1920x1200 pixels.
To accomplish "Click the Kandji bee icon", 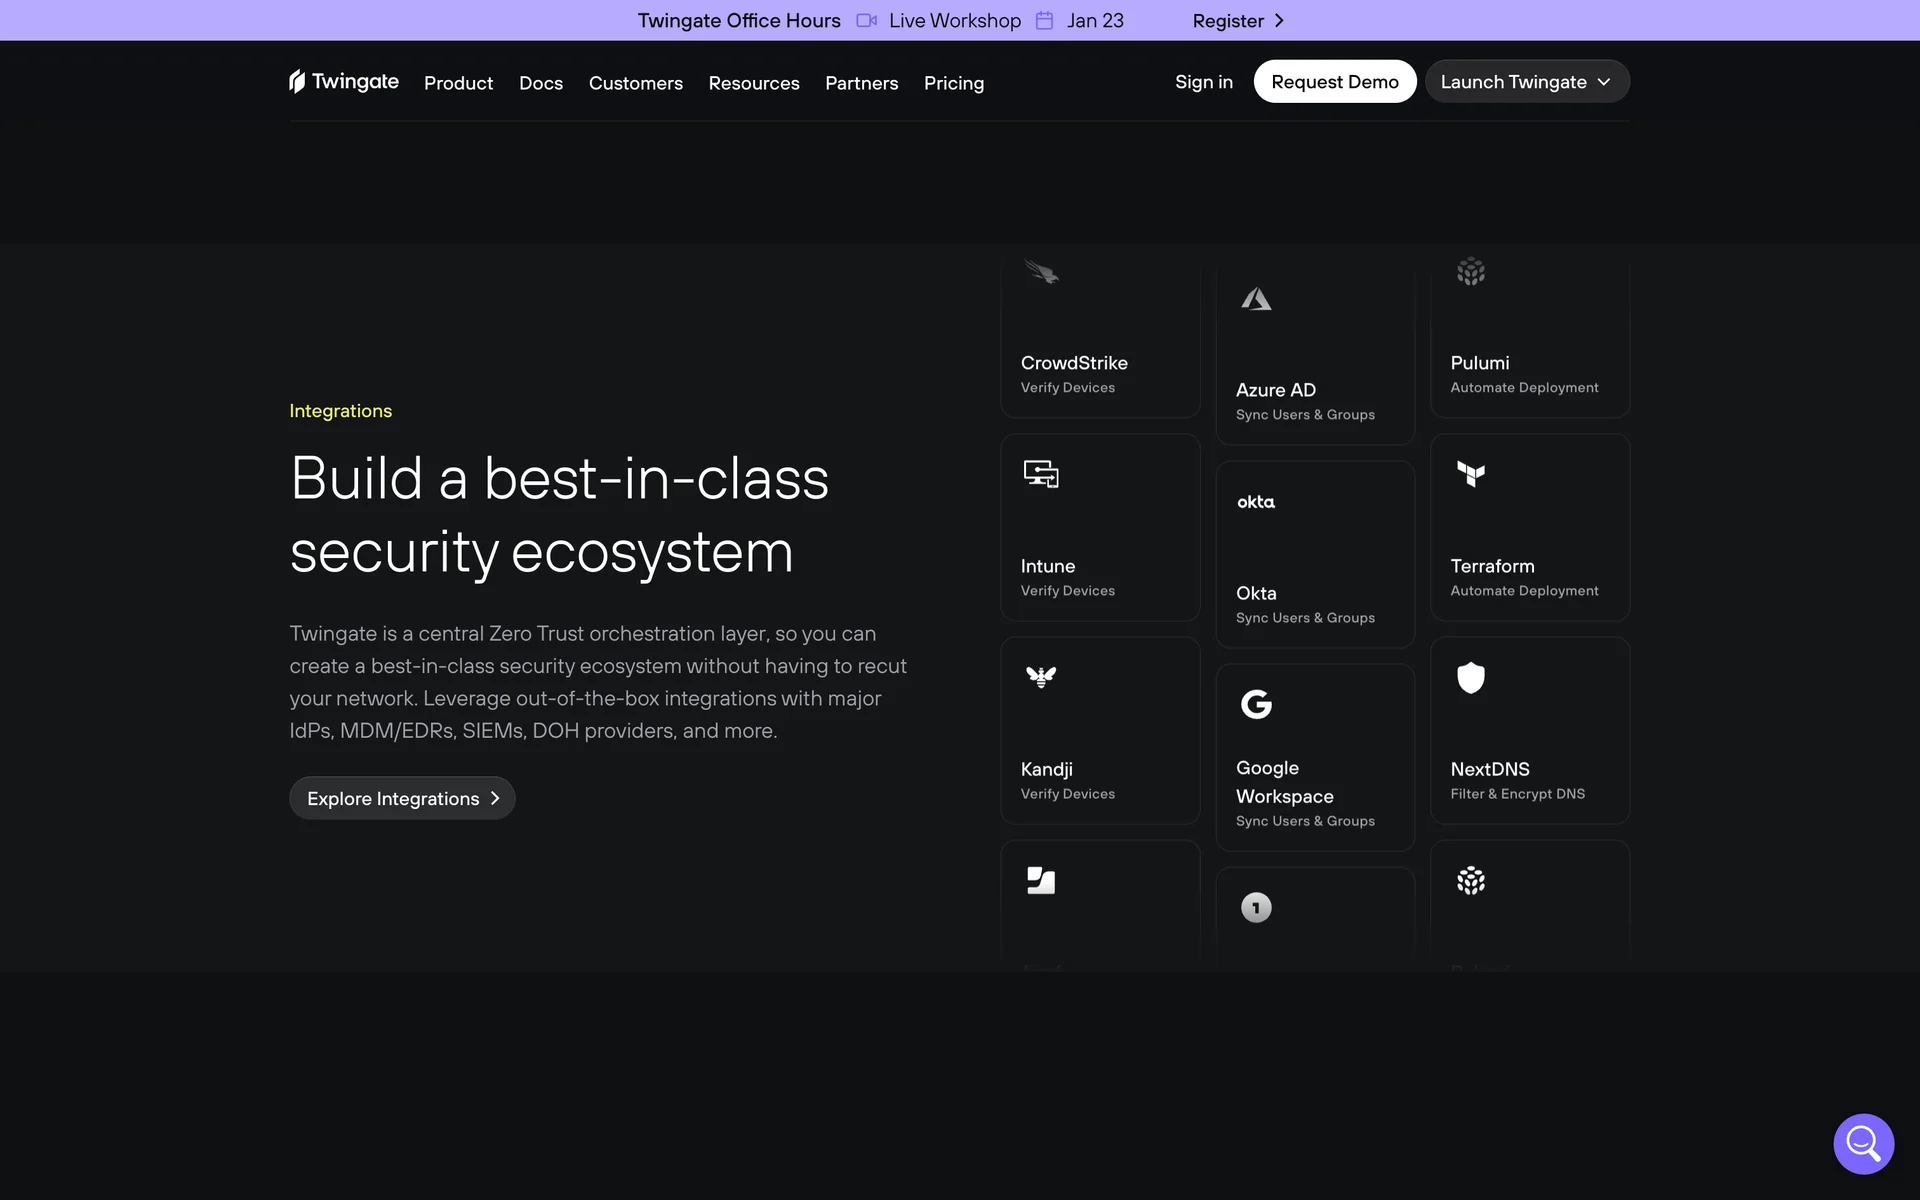I will pyautogui.click(x=1041, y=677).
